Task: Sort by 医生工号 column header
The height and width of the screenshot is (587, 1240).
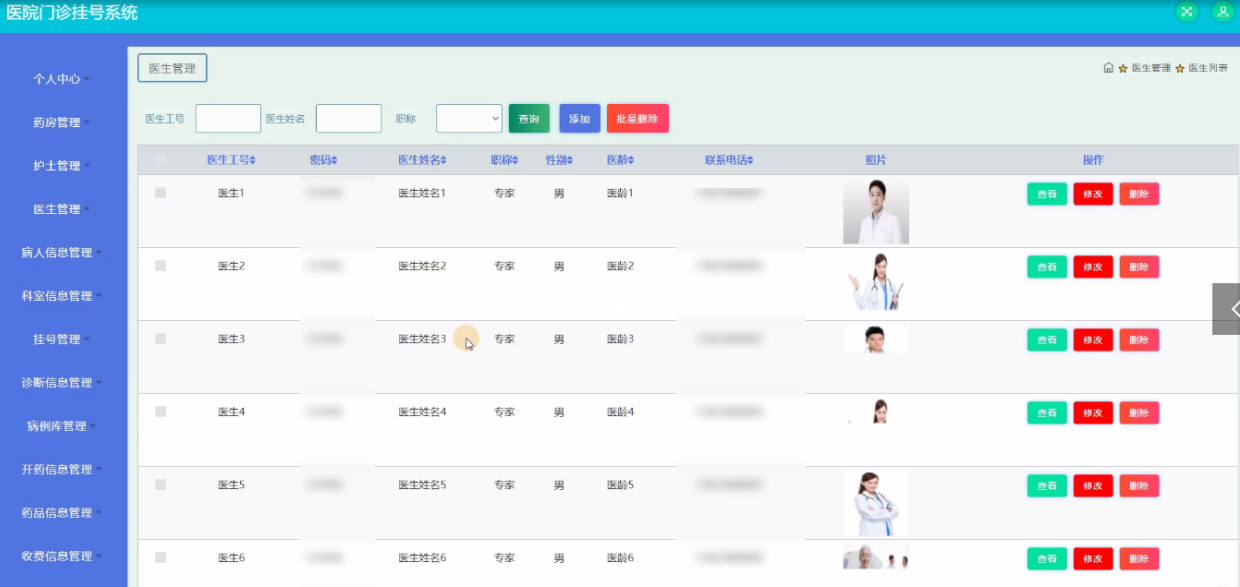Action: (x=231, y=160)
